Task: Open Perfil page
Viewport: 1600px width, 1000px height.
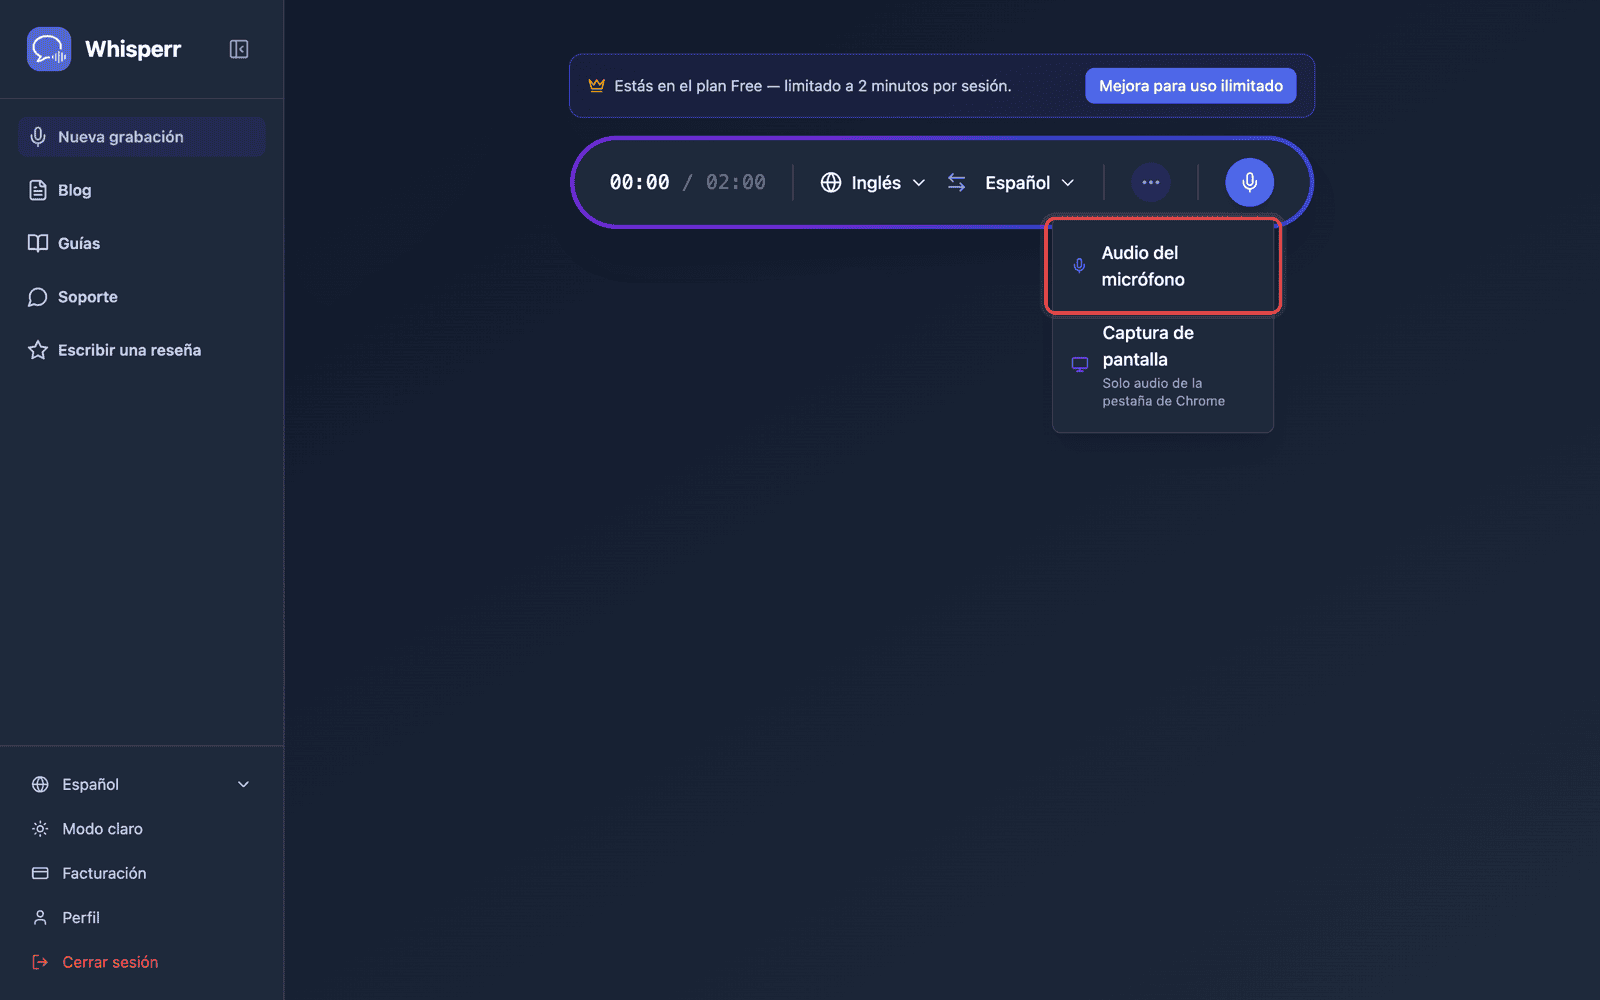Action: pos(141,917)
